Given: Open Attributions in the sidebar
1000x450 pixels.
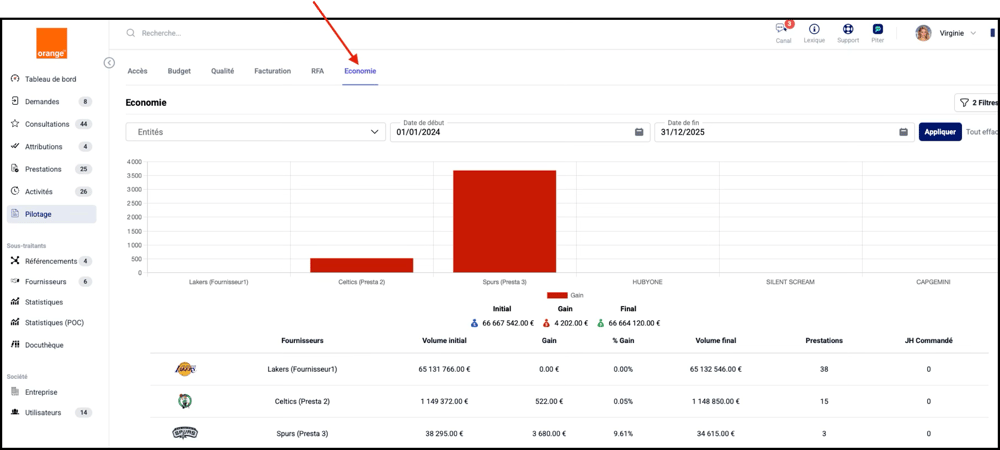Looking at the screenshot, I should [43, 146].
